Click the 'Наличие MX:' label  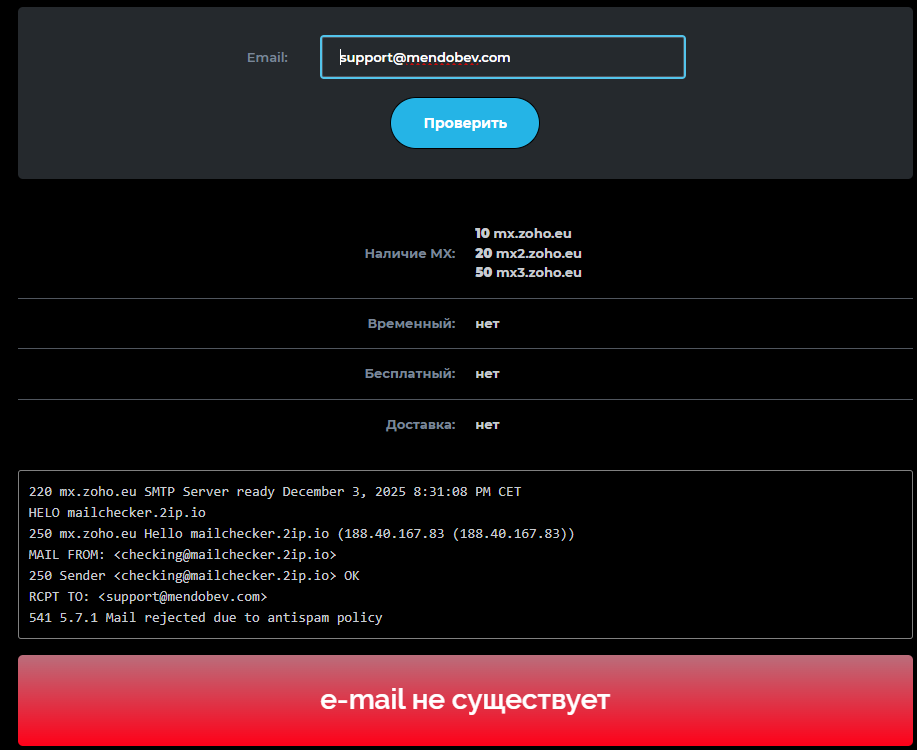coord(409,253)
